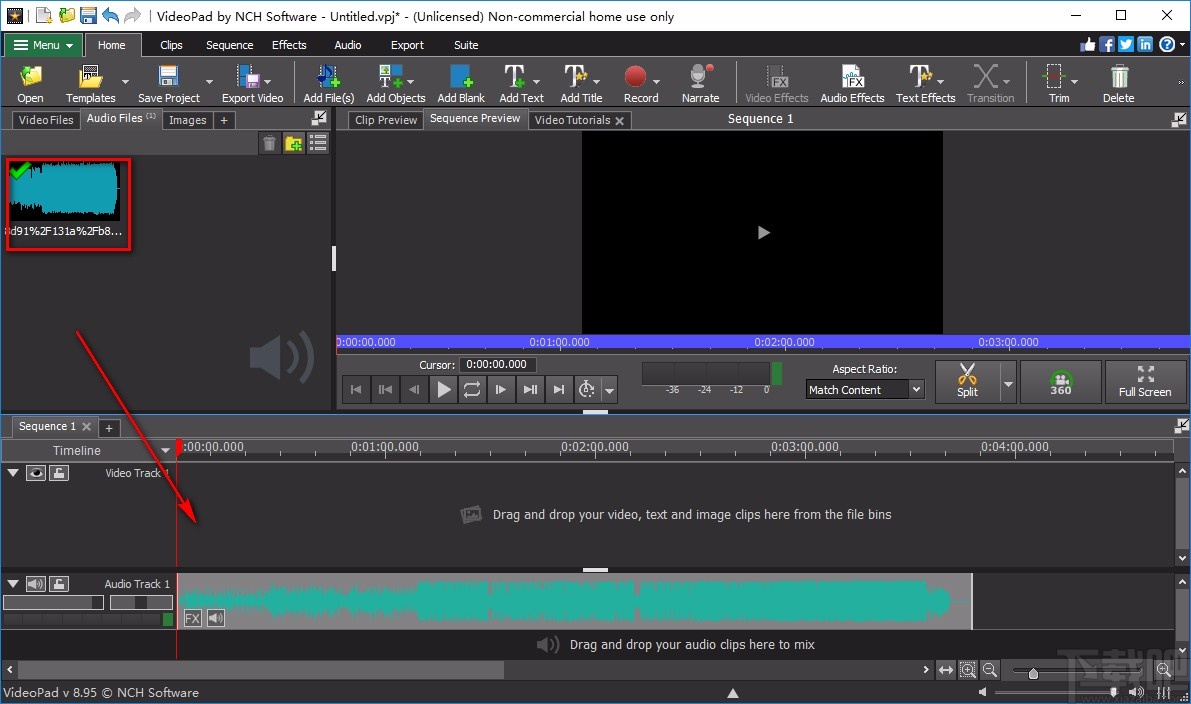Open the Timeline view dropdown
The width and height of the screenshot is (1191, 704).
pyautogui.click(x=165, y=450)
